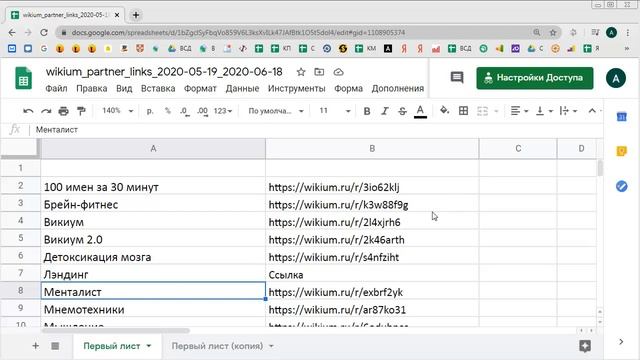Collapse the menus with the up chevron

click(x=592, y=111)
